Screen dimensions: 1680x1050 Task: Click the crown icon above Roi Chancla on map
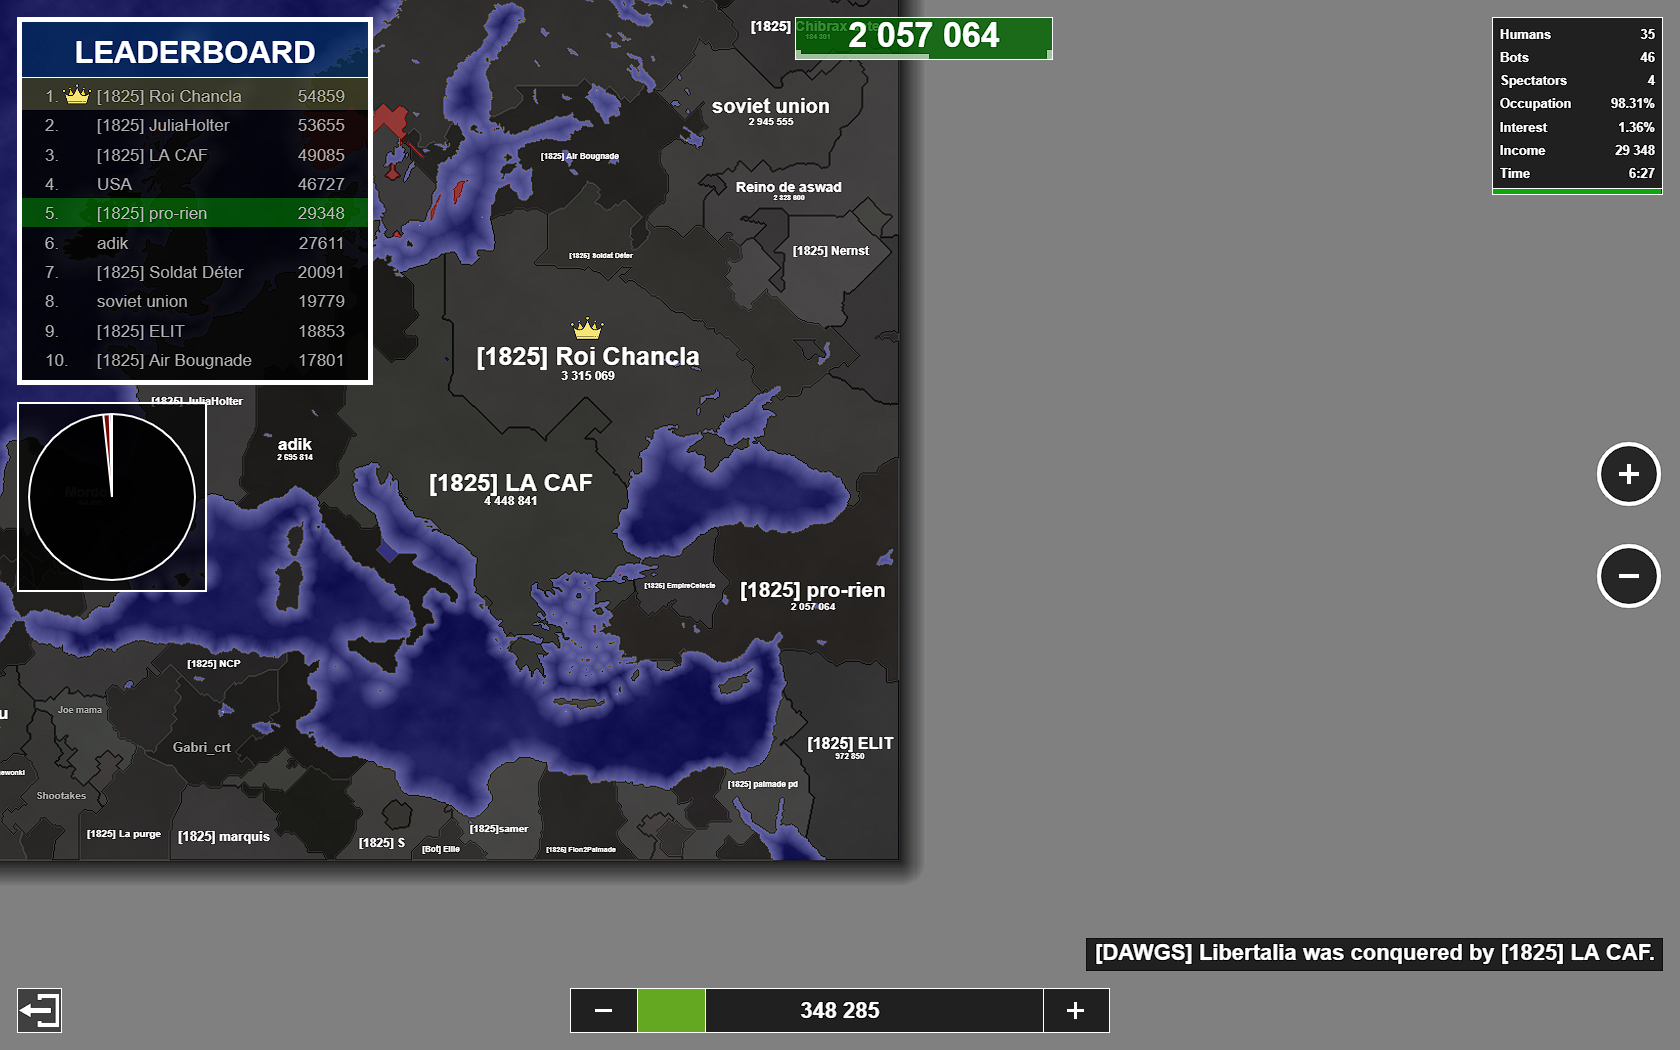[x=587, y=328]
